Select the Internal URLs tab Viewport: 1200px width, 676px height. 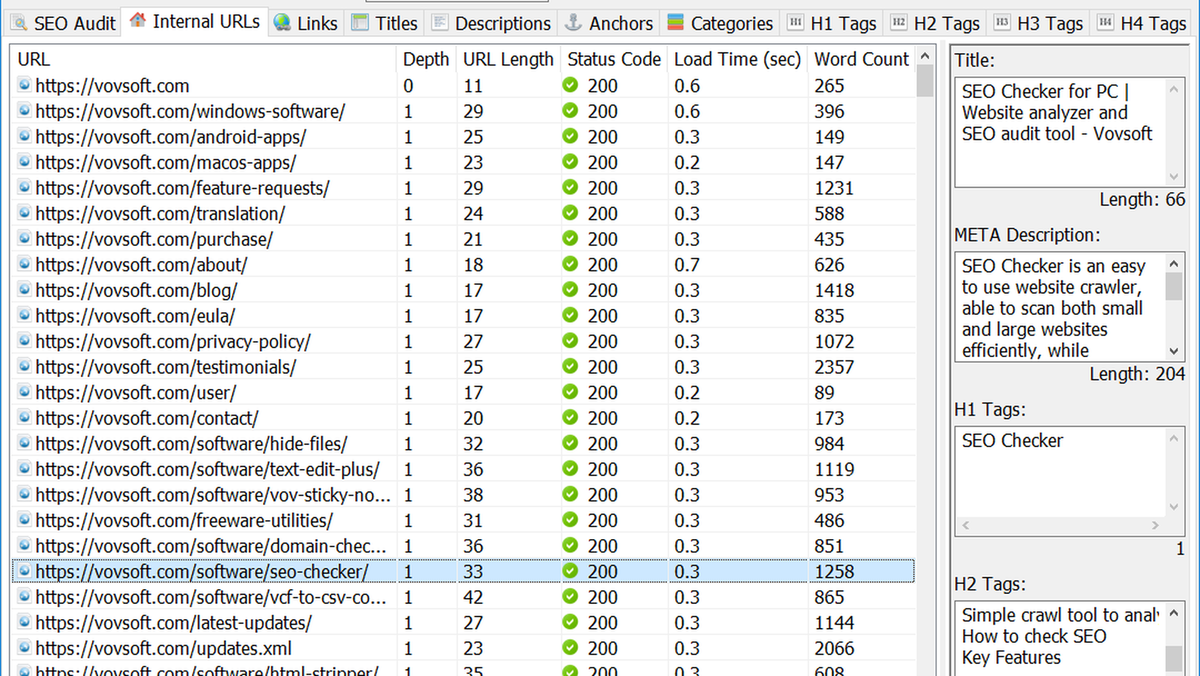tap(195, 21)
